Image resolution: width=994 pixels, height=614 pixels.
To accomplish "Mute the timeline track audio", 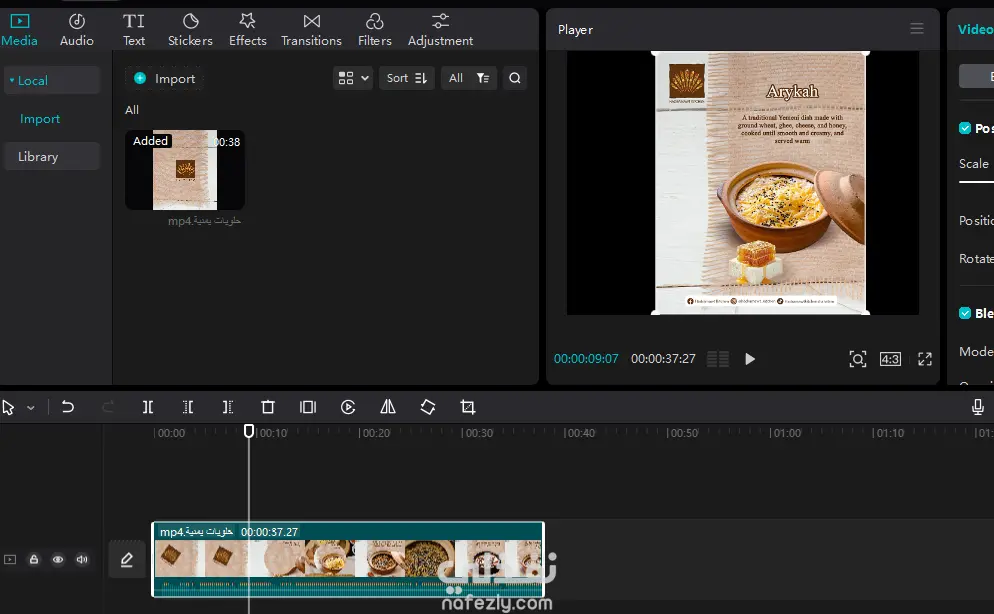I will pos(82,560).
